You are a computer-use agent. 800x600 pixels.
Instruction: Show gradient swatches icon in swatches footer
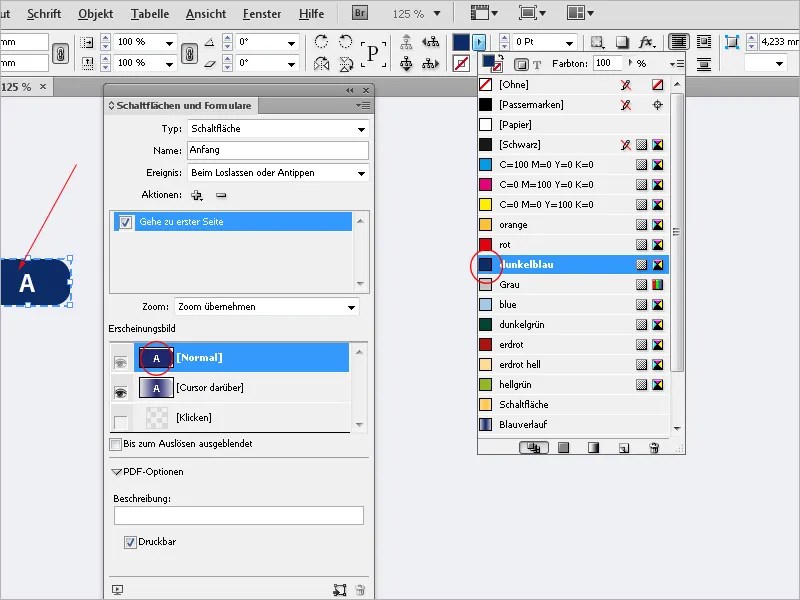coord(593,448)
